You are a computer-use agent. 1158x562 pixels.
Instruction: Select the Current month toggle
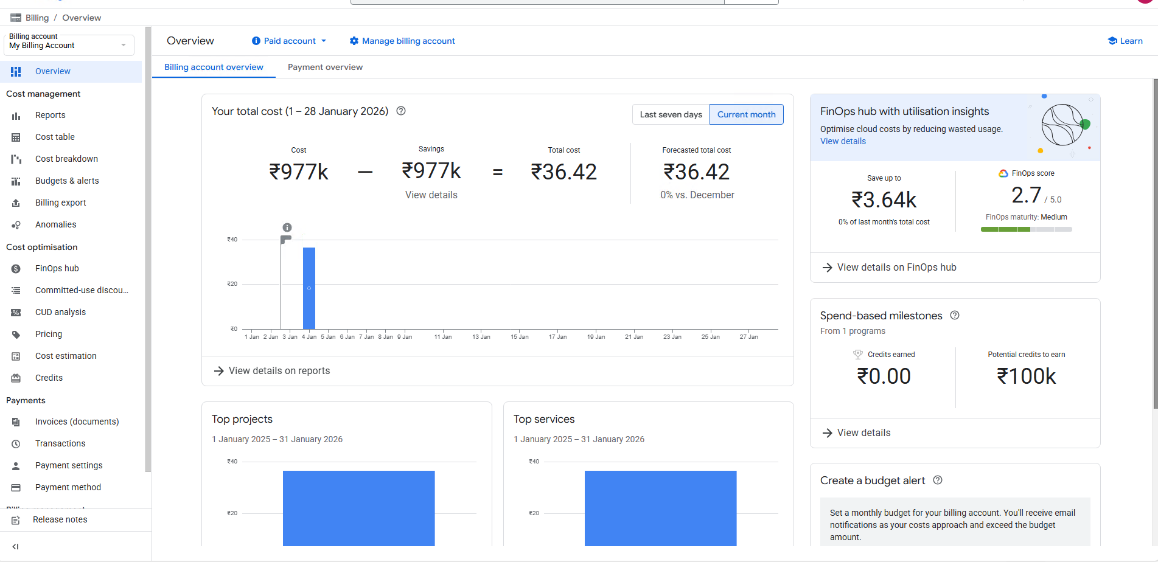click(746, 114)
